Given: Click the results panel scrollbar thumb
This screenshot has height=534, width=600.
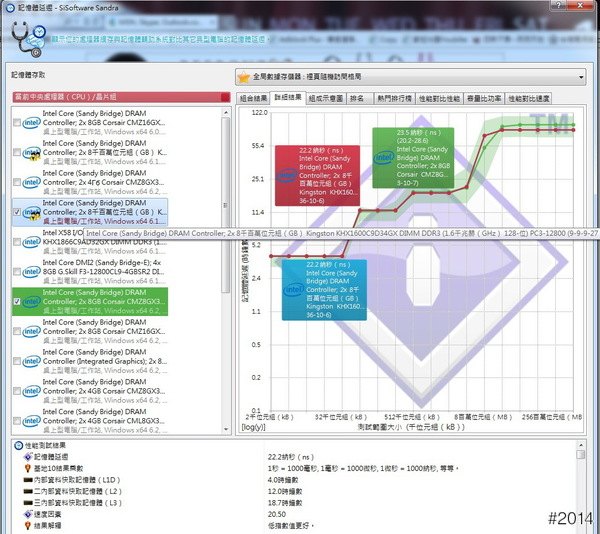Looking at the screenshot, I should tap(581, 454).
